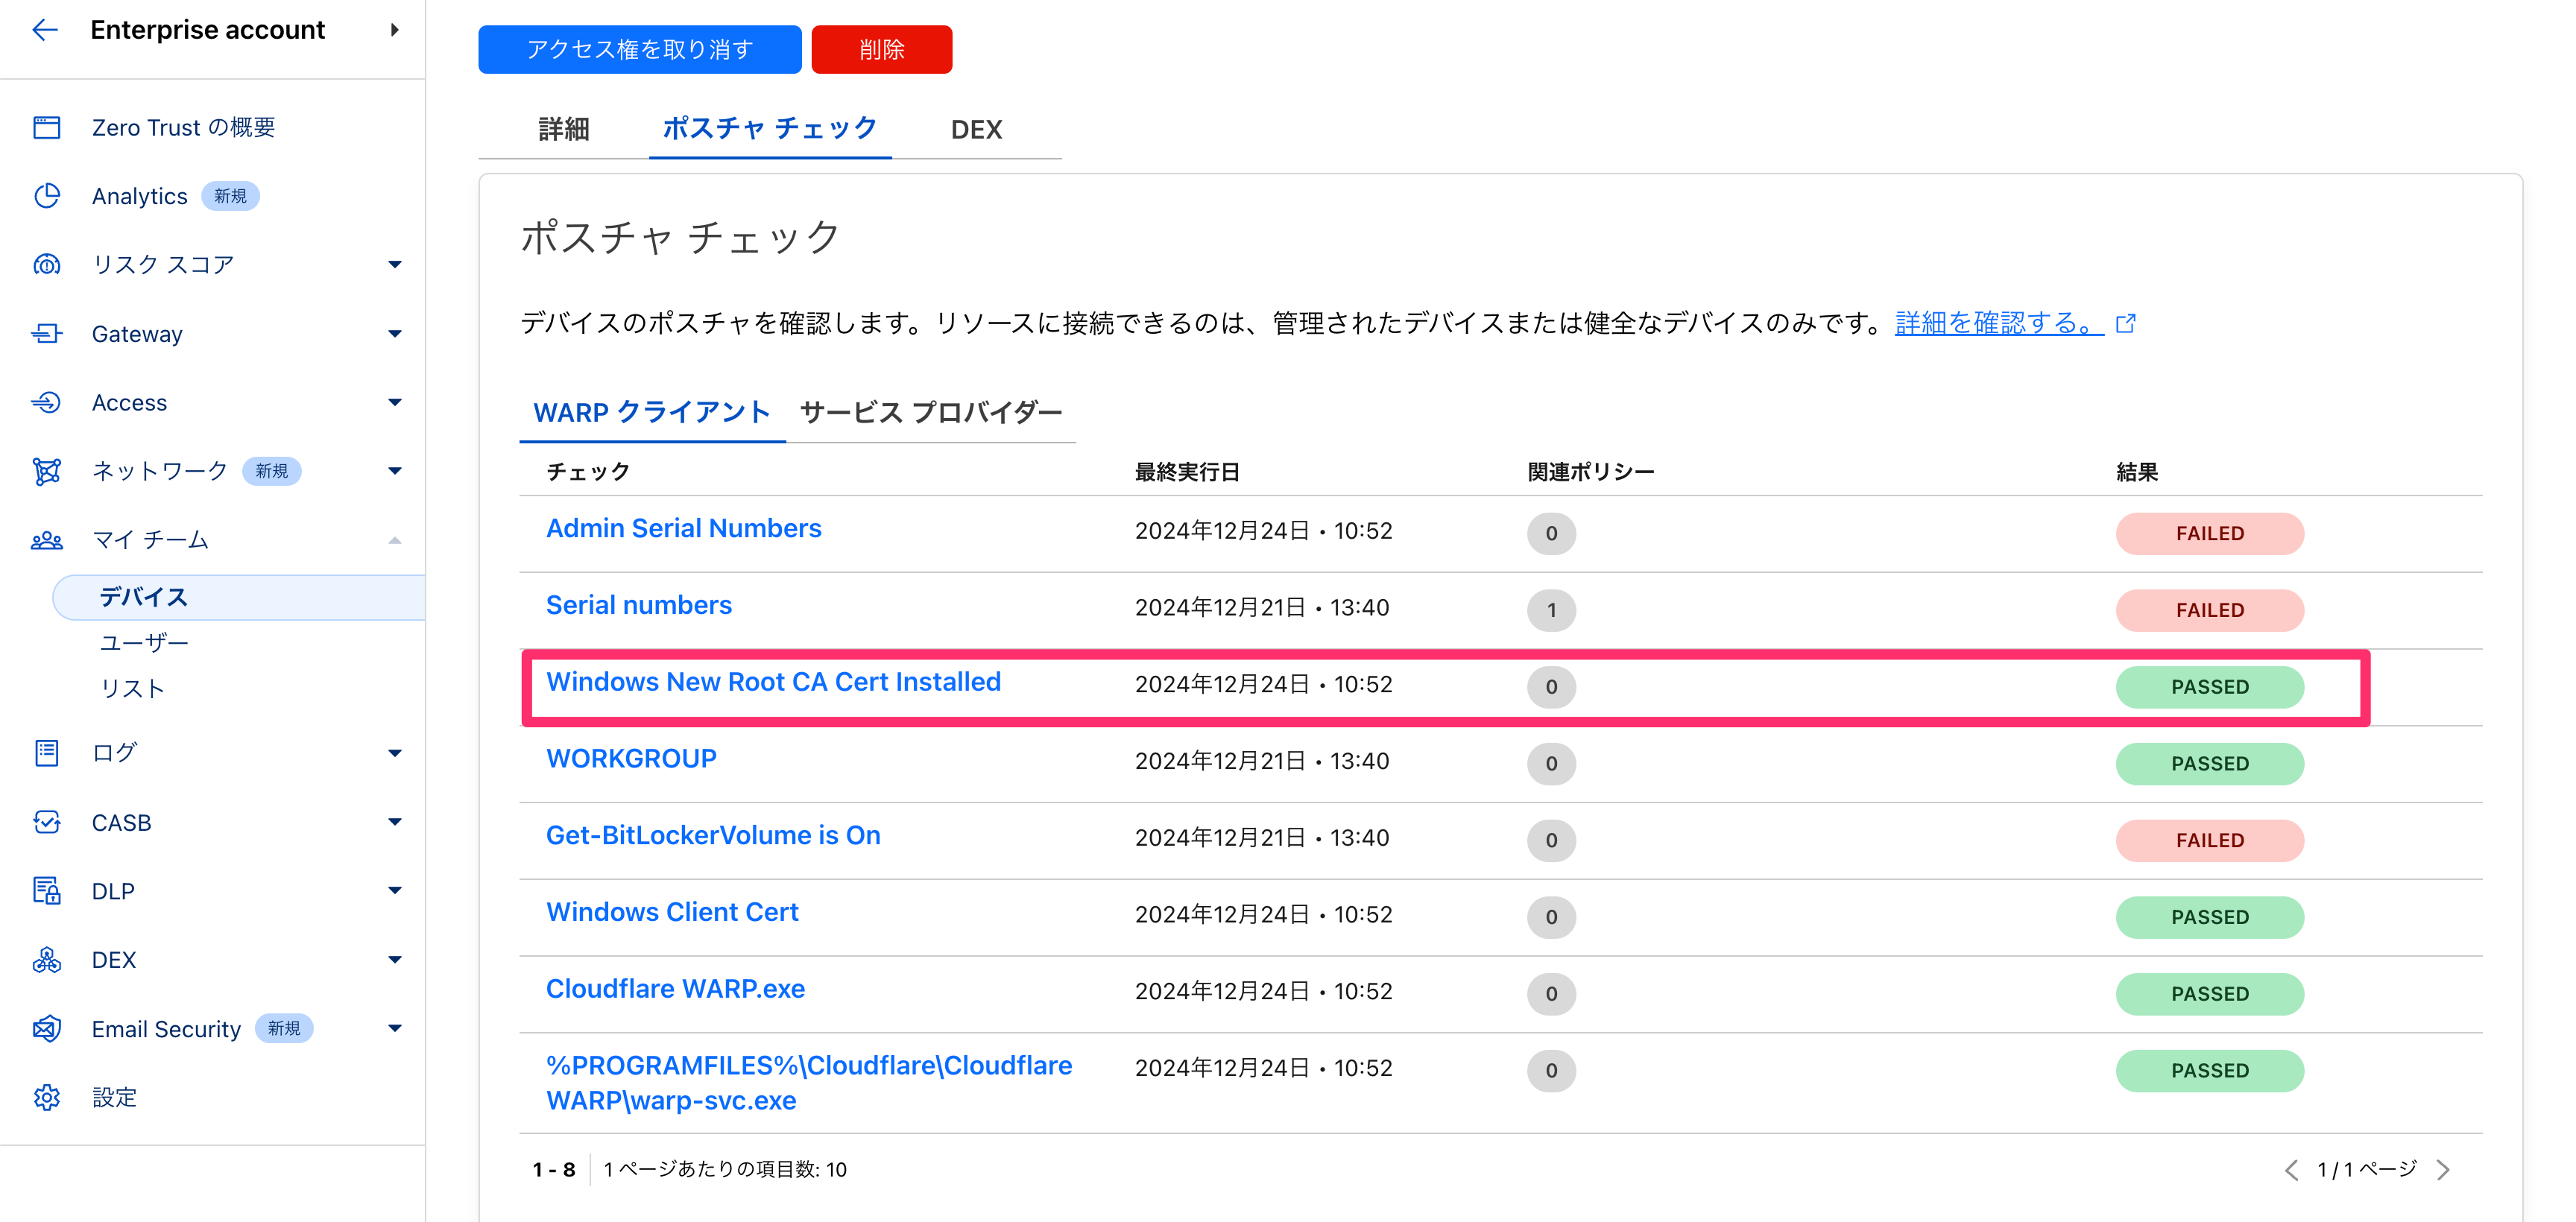This screenshot has height=1222, width=2576.
Task: Expand the リスク スコア dropdown arrow
Action: [395, 264]
